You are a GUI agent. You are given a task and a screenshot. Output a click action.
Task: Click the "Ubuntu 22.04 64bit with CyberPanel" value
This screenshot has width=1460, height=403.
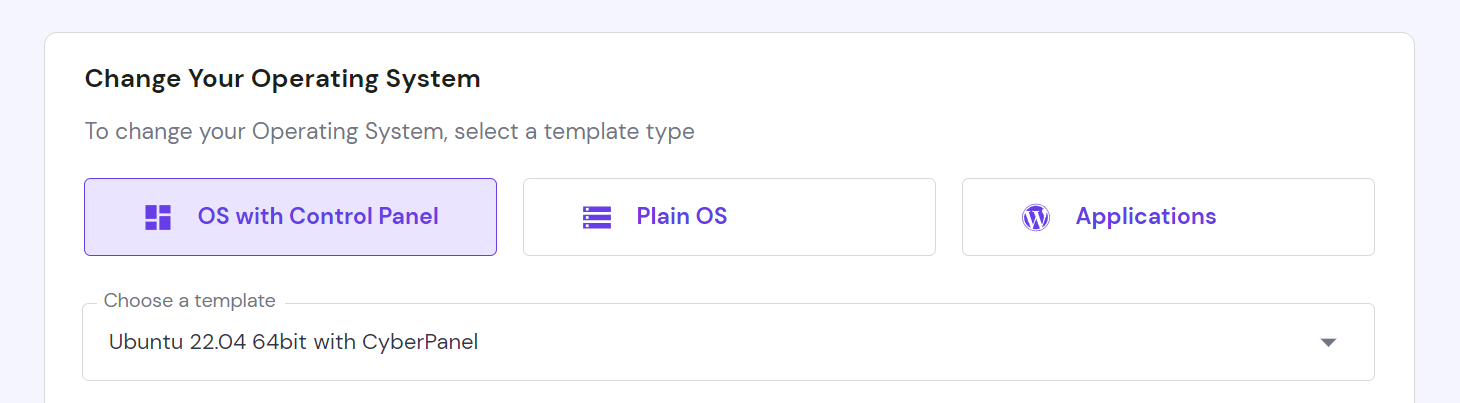point(293,342)
